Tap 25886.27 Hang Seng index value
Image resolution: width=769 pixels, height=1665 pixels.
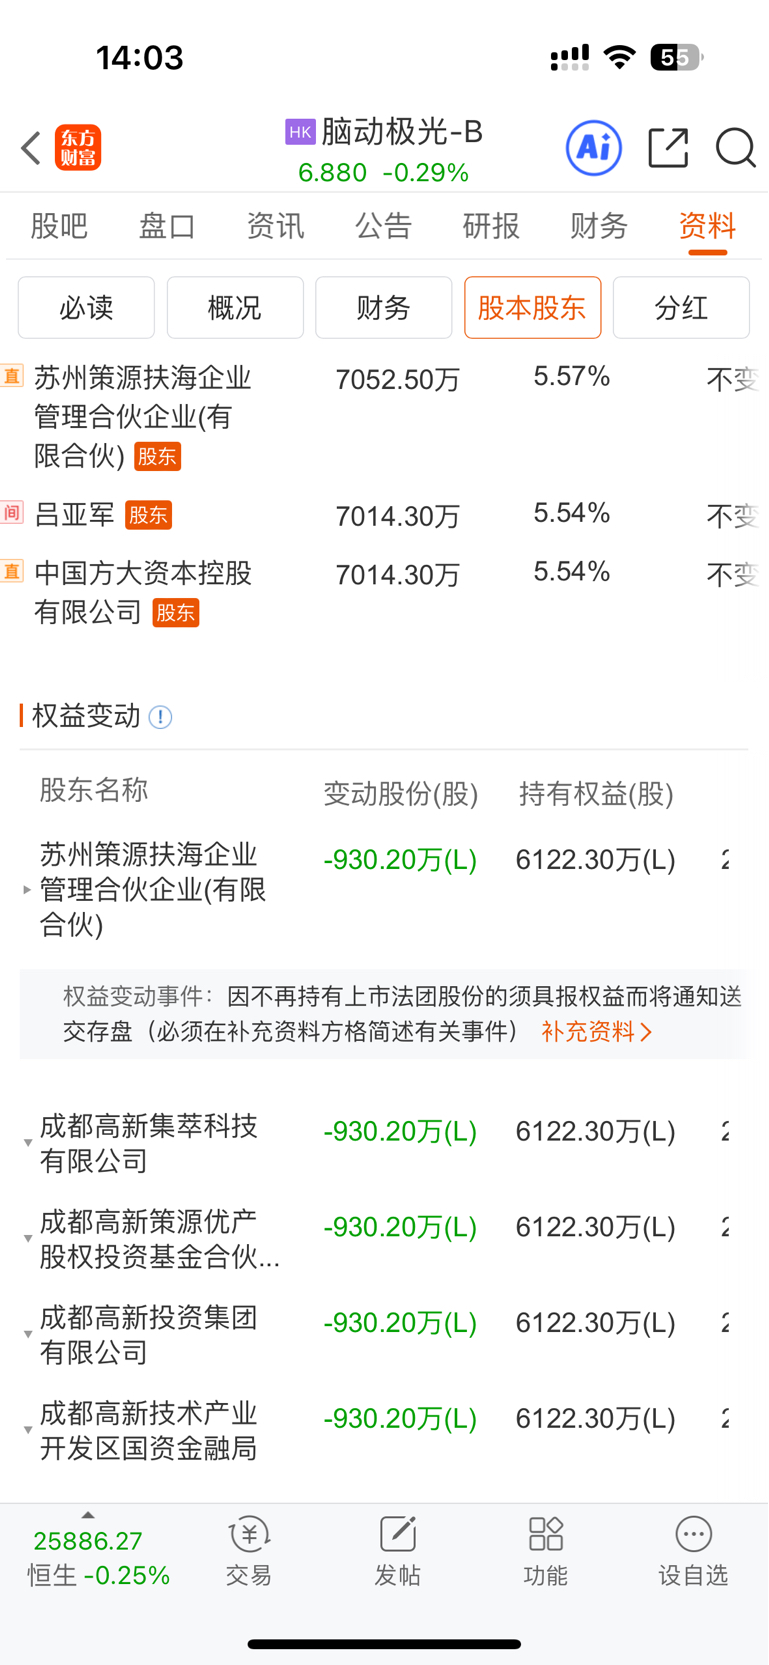tap(88, 1541)
